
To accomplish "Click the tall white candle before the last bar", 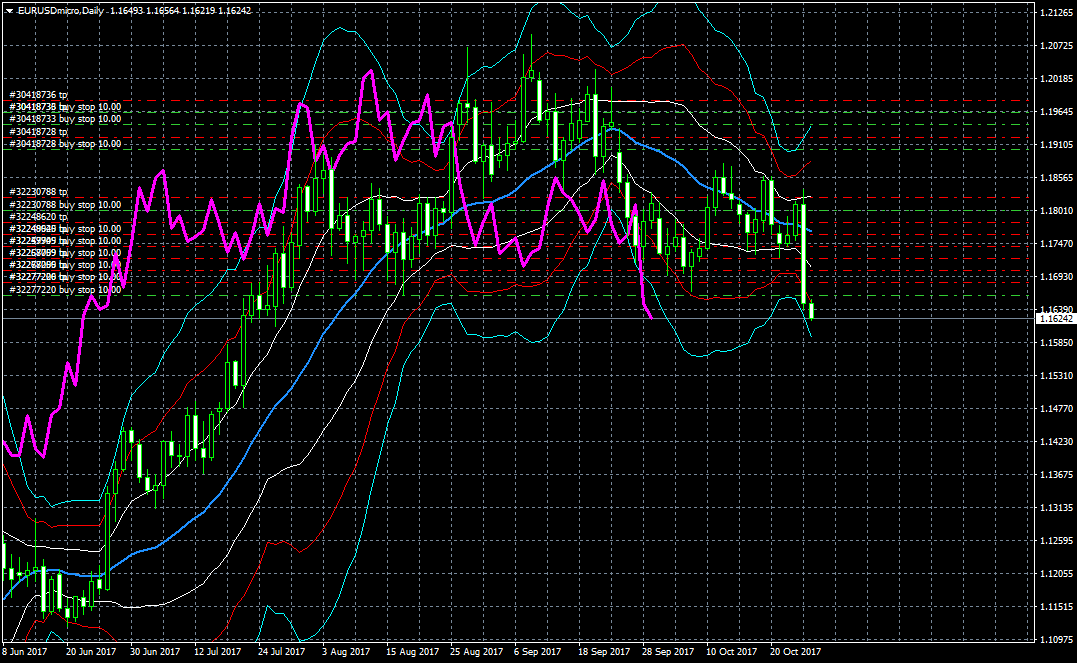I will (804, 252).
